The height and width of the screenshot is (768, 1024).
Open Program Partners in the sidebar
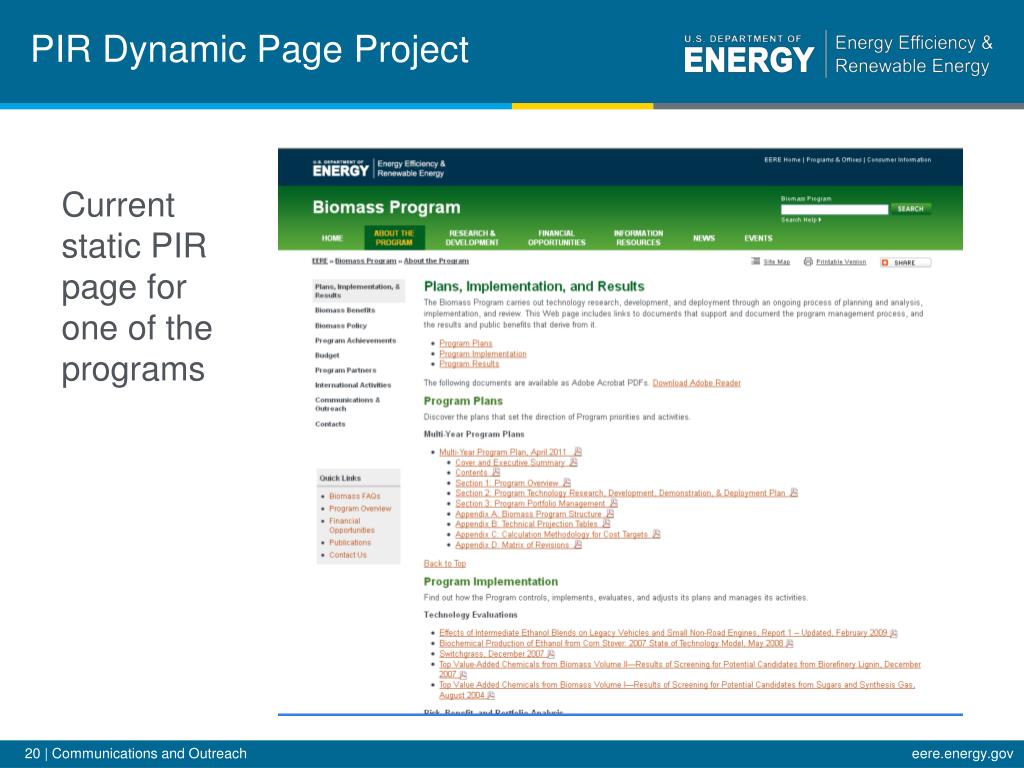click(x=345, y=370)
